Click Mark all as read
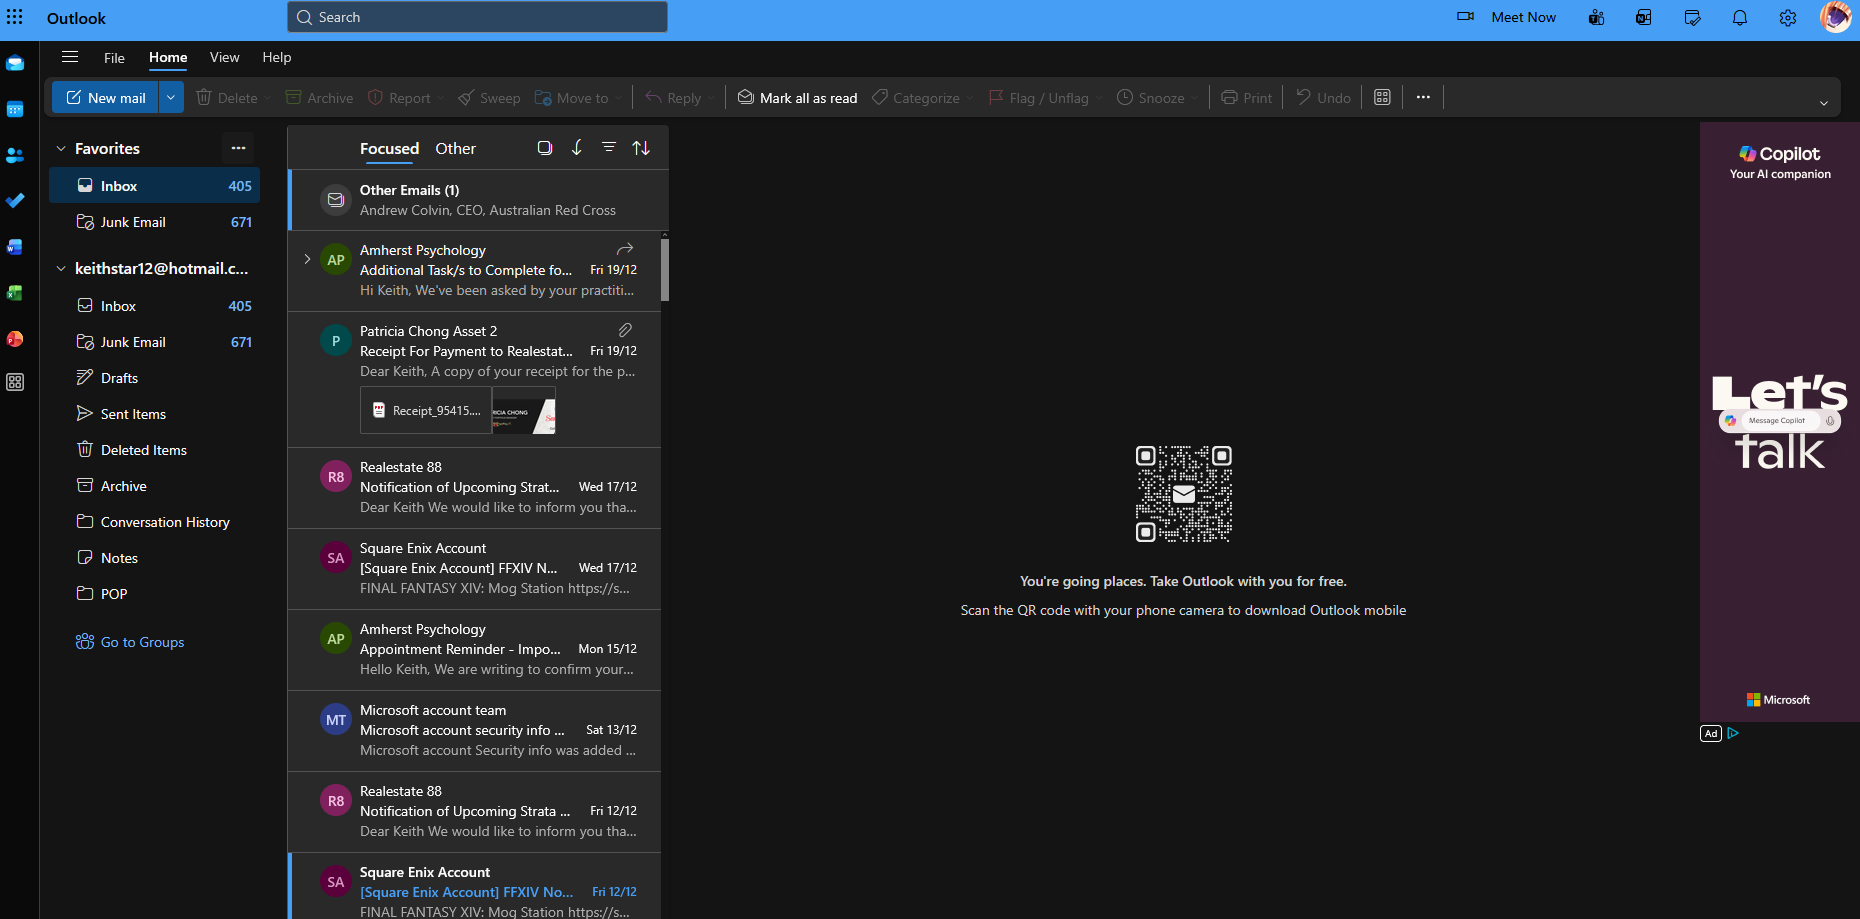 (x=797, y=98)
